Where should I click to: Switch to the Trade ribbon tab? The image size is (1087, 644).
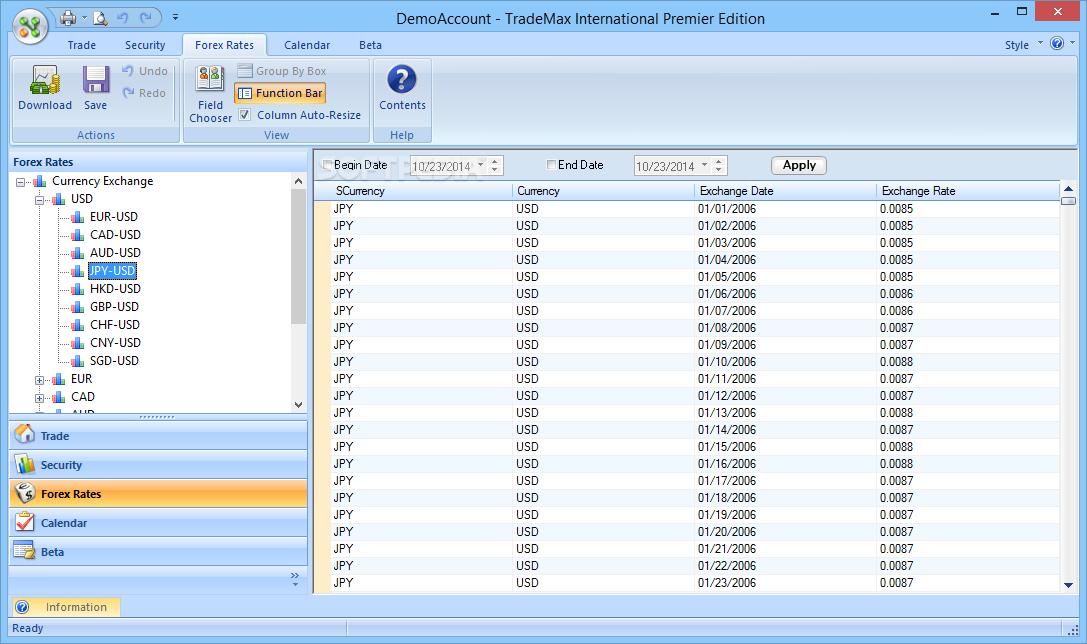tap(82, 45)
